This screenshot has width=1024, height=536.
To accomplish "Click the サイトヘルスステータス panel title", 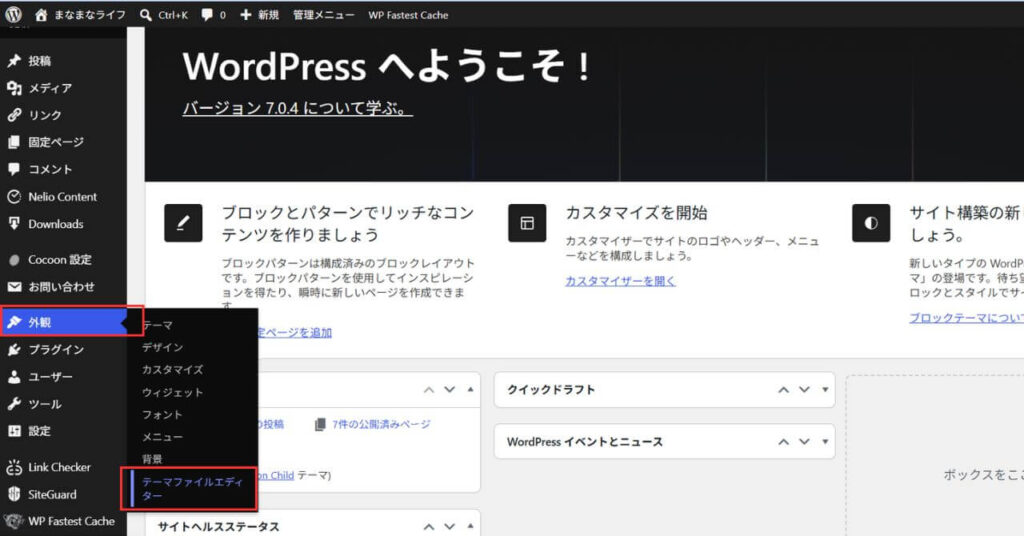I will pos(218,527).
